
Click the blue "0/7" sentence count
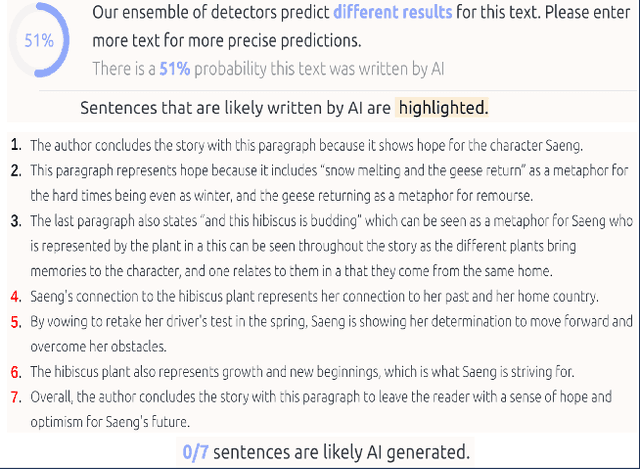194,451
